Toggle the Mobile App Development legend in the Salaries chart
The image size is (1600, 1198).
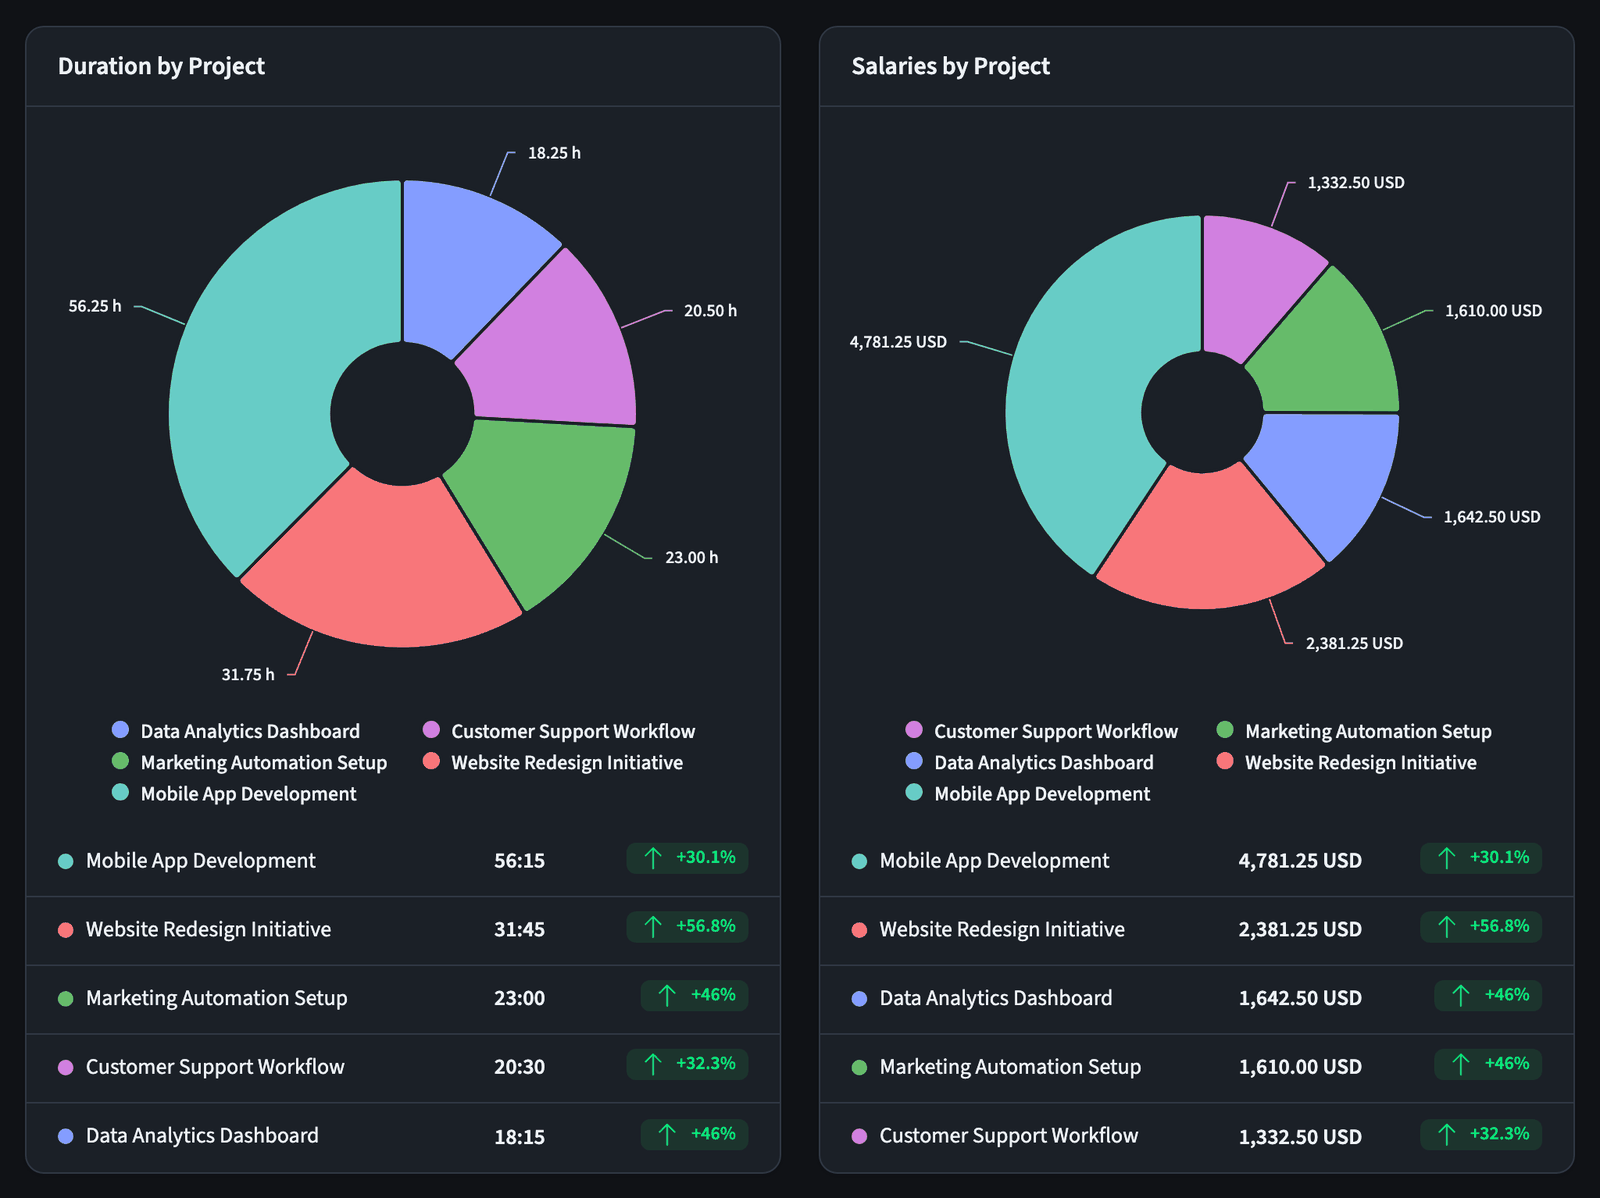tap(1028, 793)
